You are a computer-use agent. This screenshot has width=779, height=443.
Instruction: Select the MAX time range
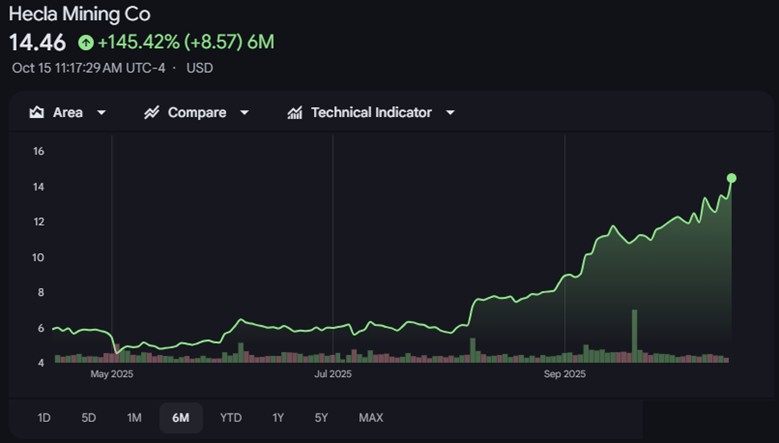[371, 417]
